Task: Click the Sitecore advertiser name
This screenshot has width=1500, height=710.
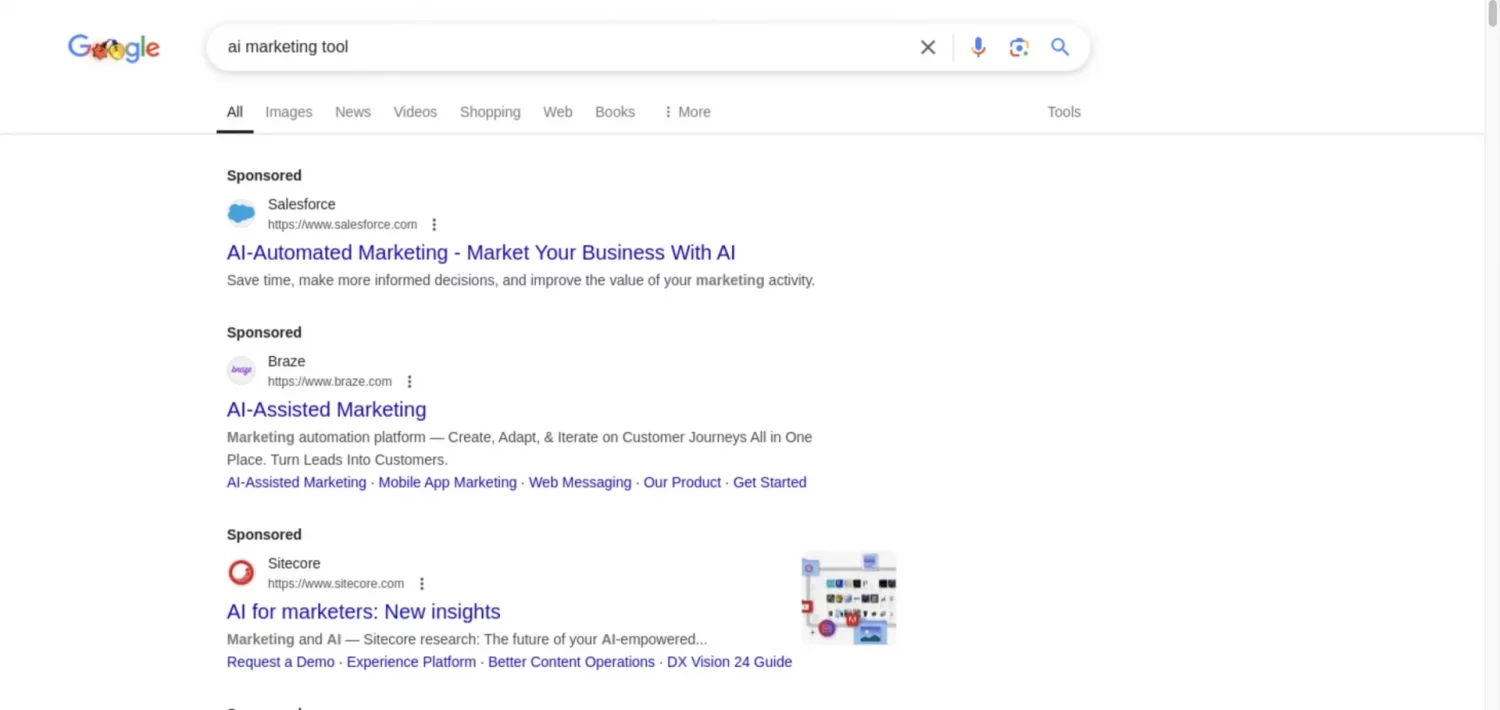Action: pos(294,563)
